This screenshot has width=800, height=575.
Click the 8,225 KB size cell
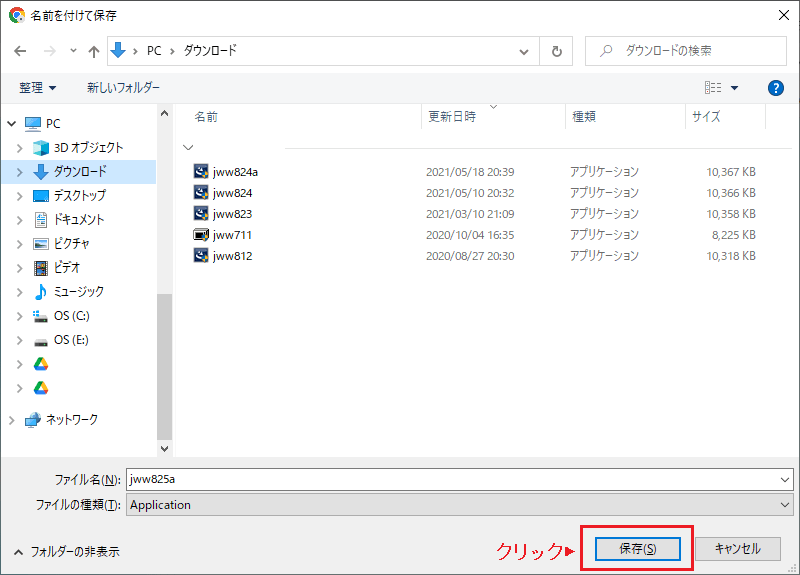(734, 235)
